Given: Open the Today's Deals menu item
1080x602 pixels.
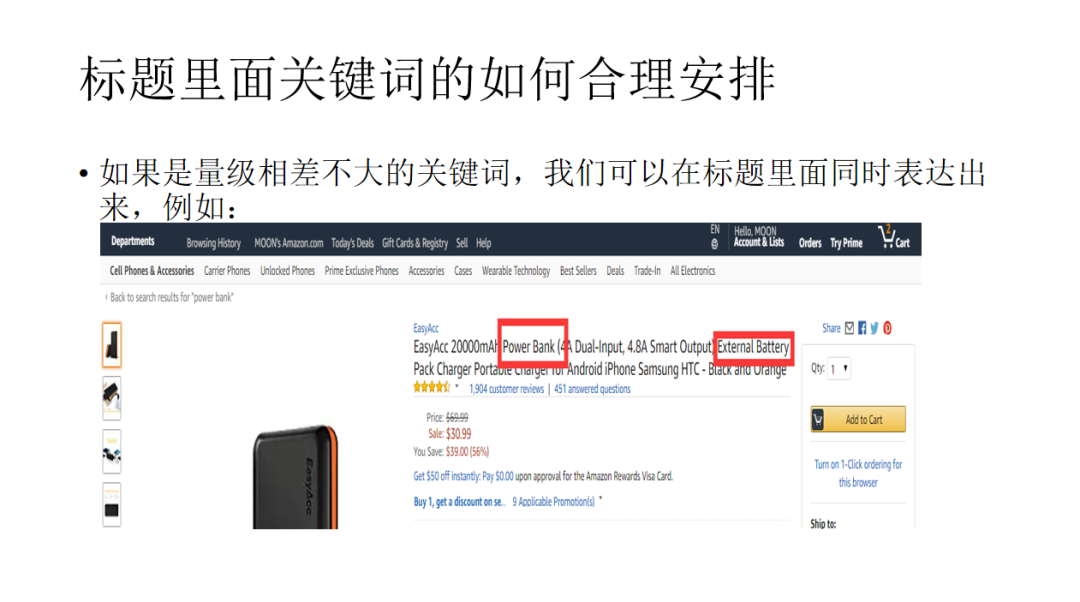Looking at the screenshot, I should point(352,243).
